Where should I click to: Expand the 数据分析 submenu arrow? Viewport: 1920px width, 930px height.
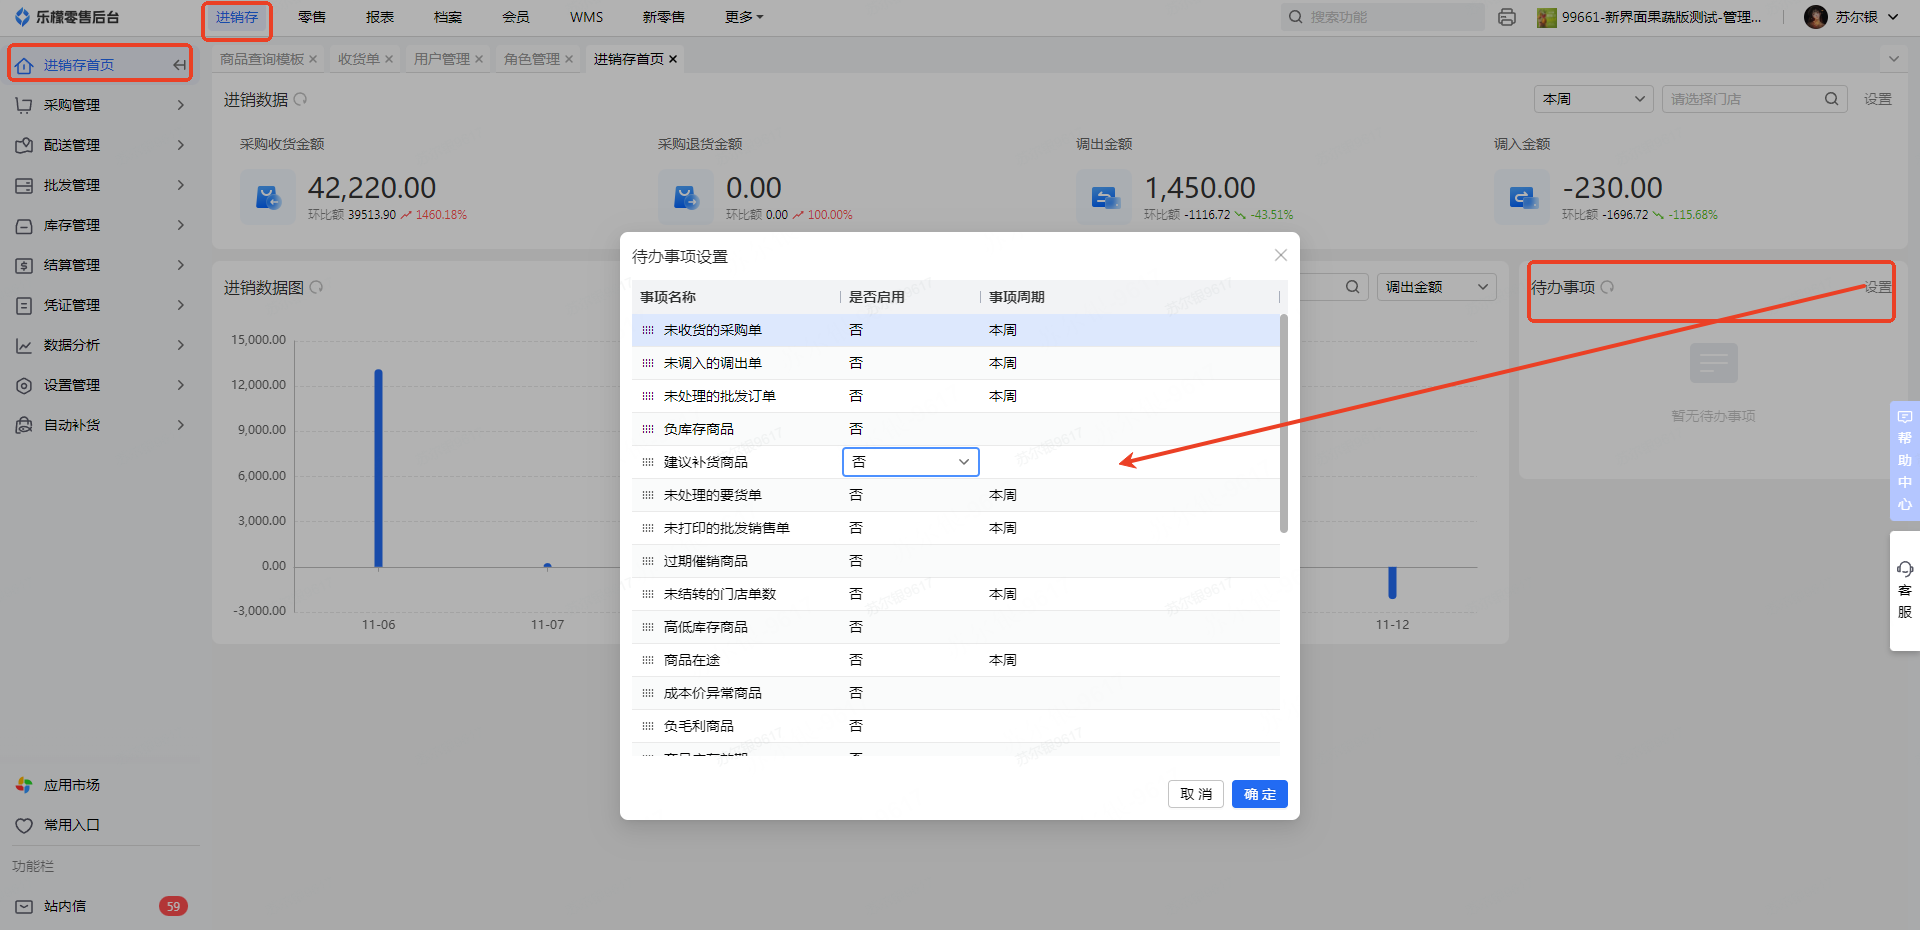tap(181, 345)
